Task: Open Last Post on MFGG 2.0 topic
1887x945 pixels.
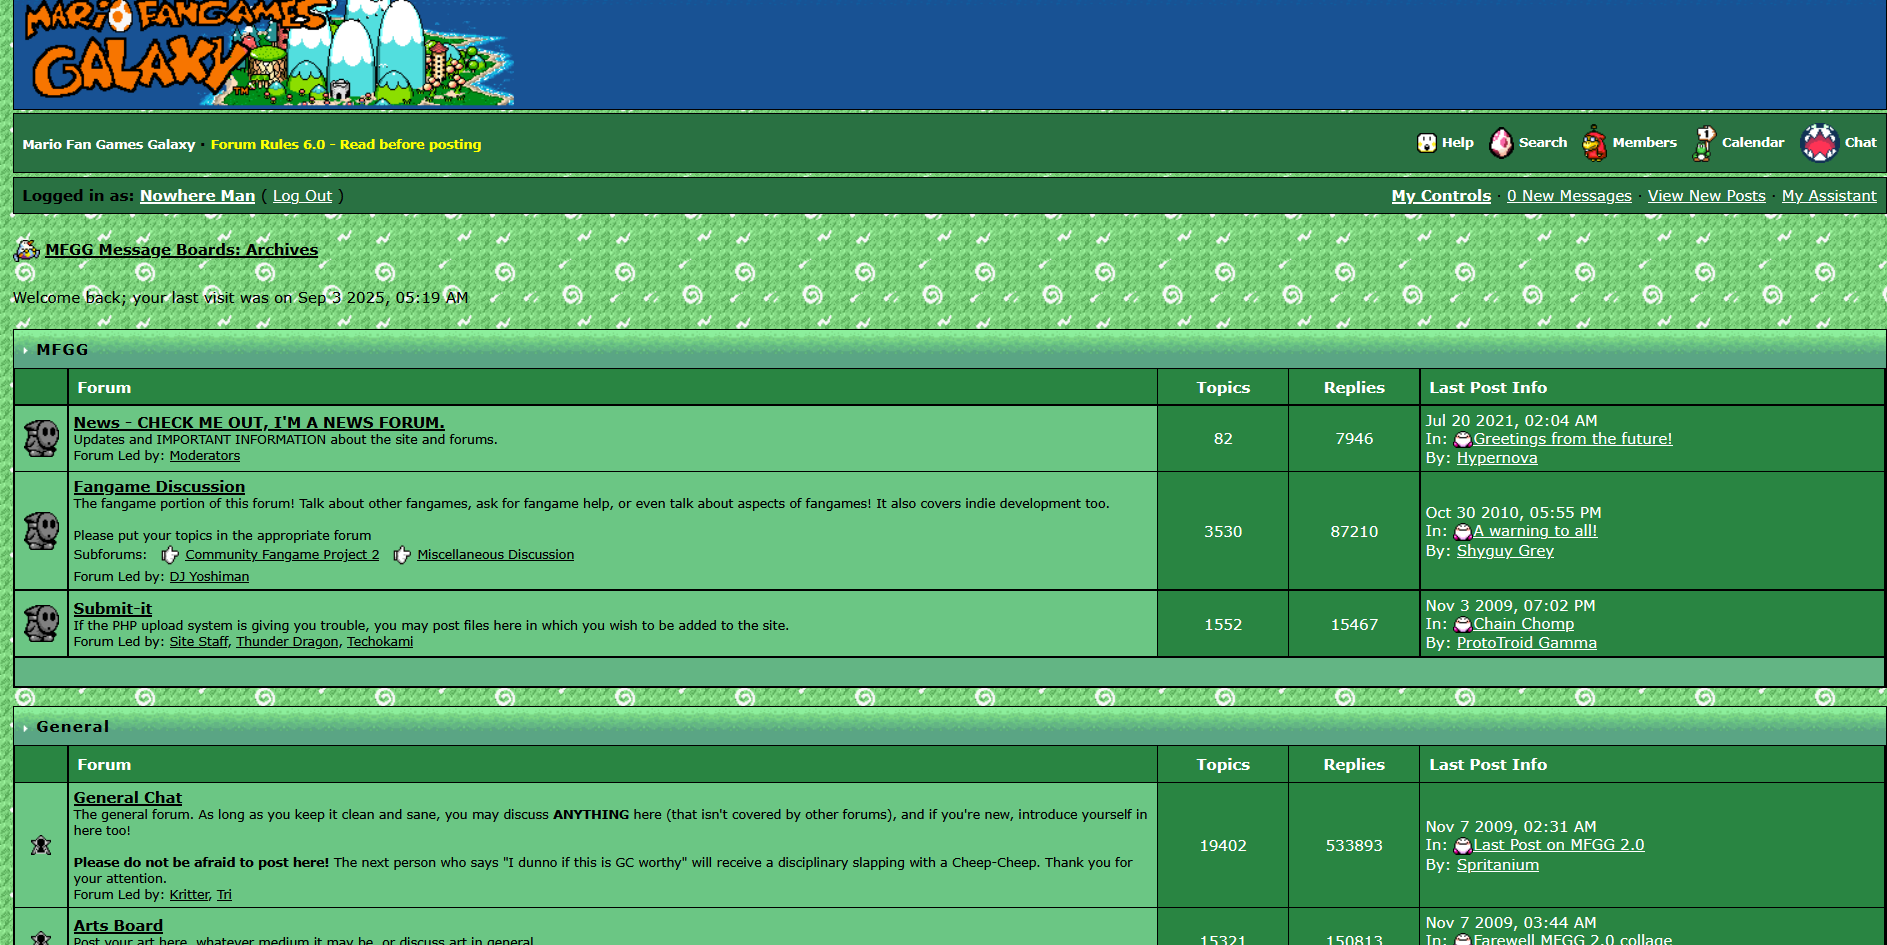Action: tap(1559, 845)
